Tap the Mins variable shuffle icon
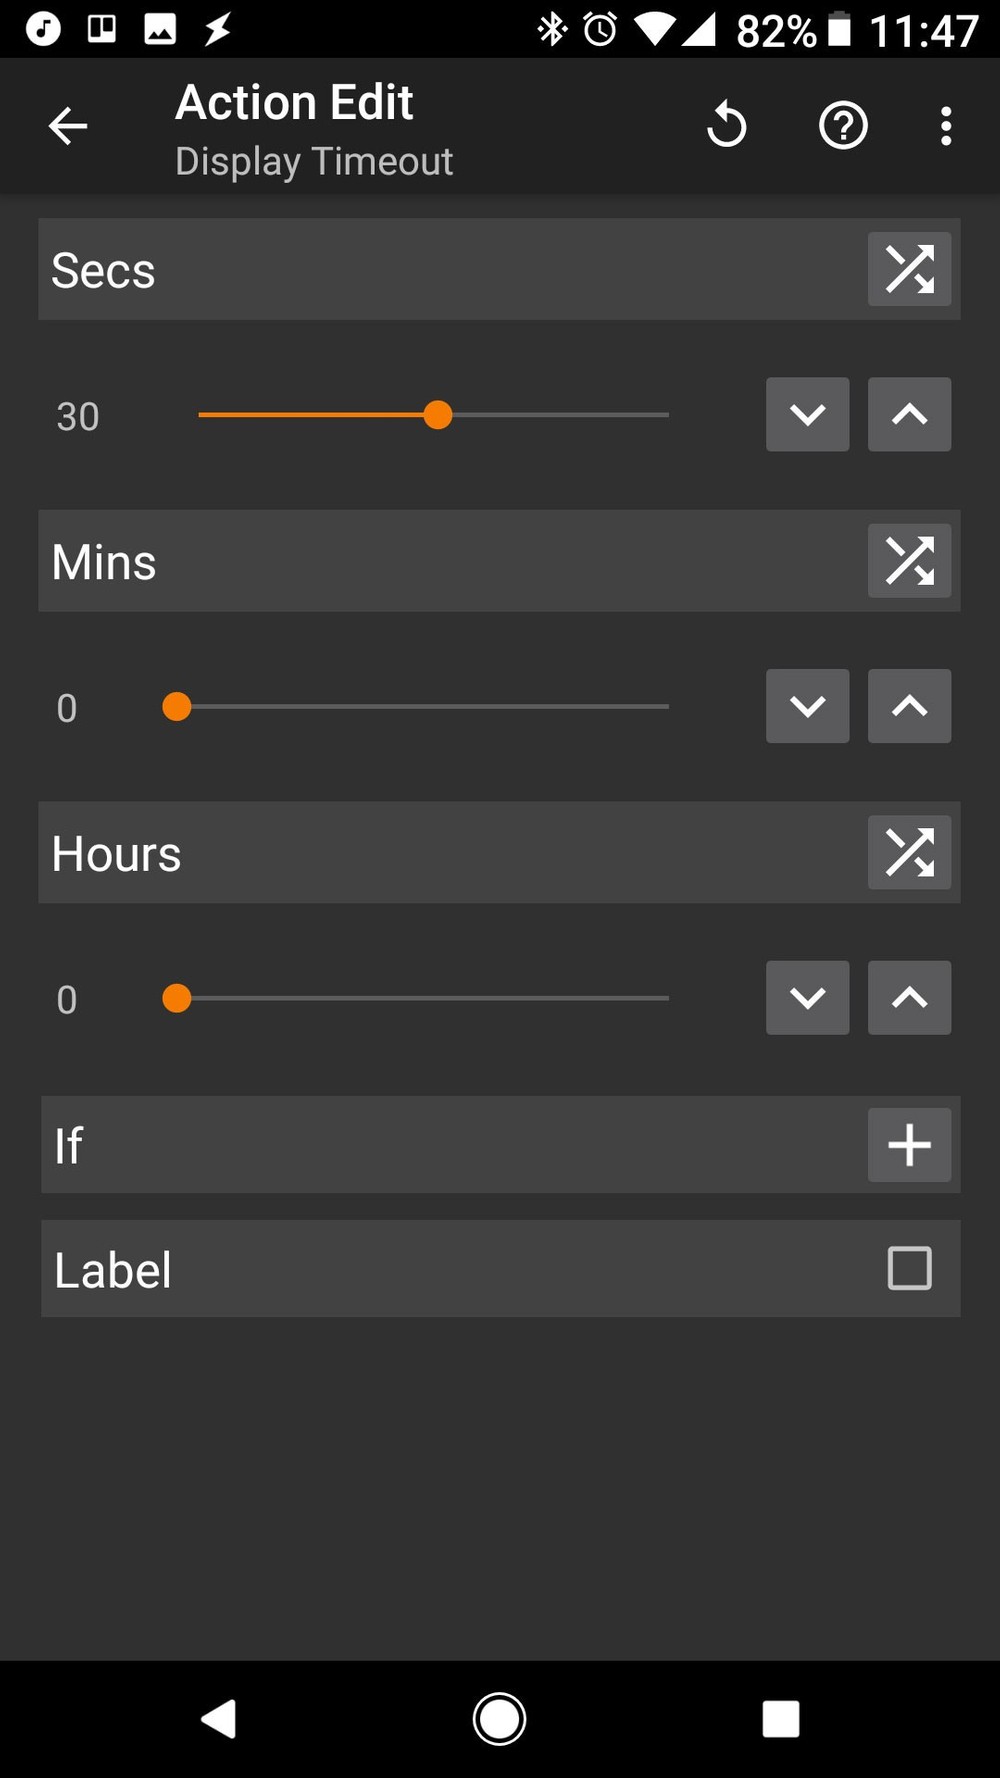 pos(909,561)
